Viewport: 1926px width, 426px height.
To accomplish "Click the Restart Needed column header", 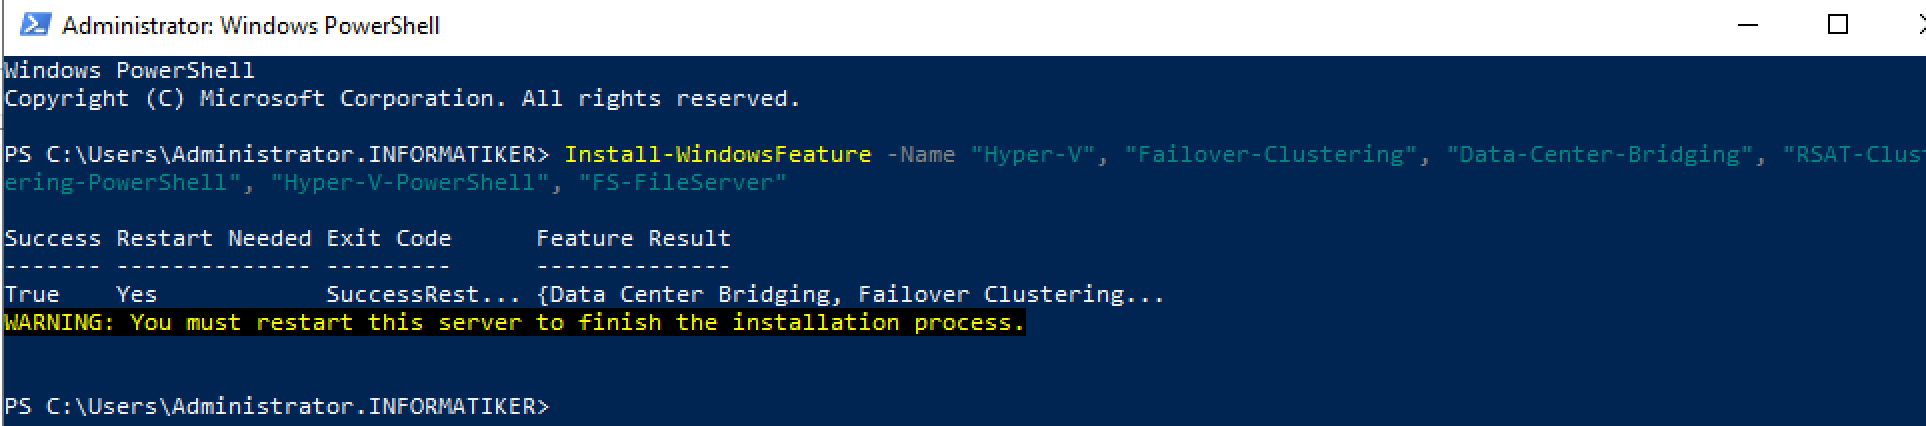I will [214, 238].
